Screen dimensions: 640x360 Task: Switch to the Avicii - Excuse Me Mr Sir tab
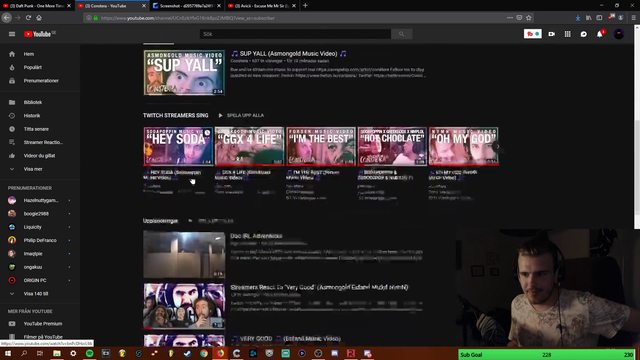click(x=262, y=6)
